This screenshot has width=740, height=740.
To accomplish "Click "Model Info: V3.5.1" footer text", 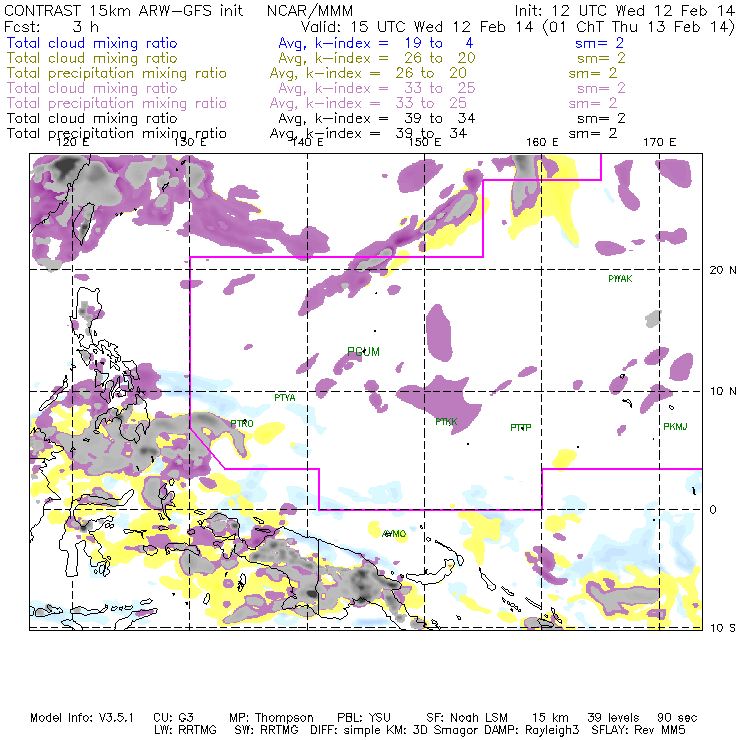I will pyautogui.click(x=82, y=718).
